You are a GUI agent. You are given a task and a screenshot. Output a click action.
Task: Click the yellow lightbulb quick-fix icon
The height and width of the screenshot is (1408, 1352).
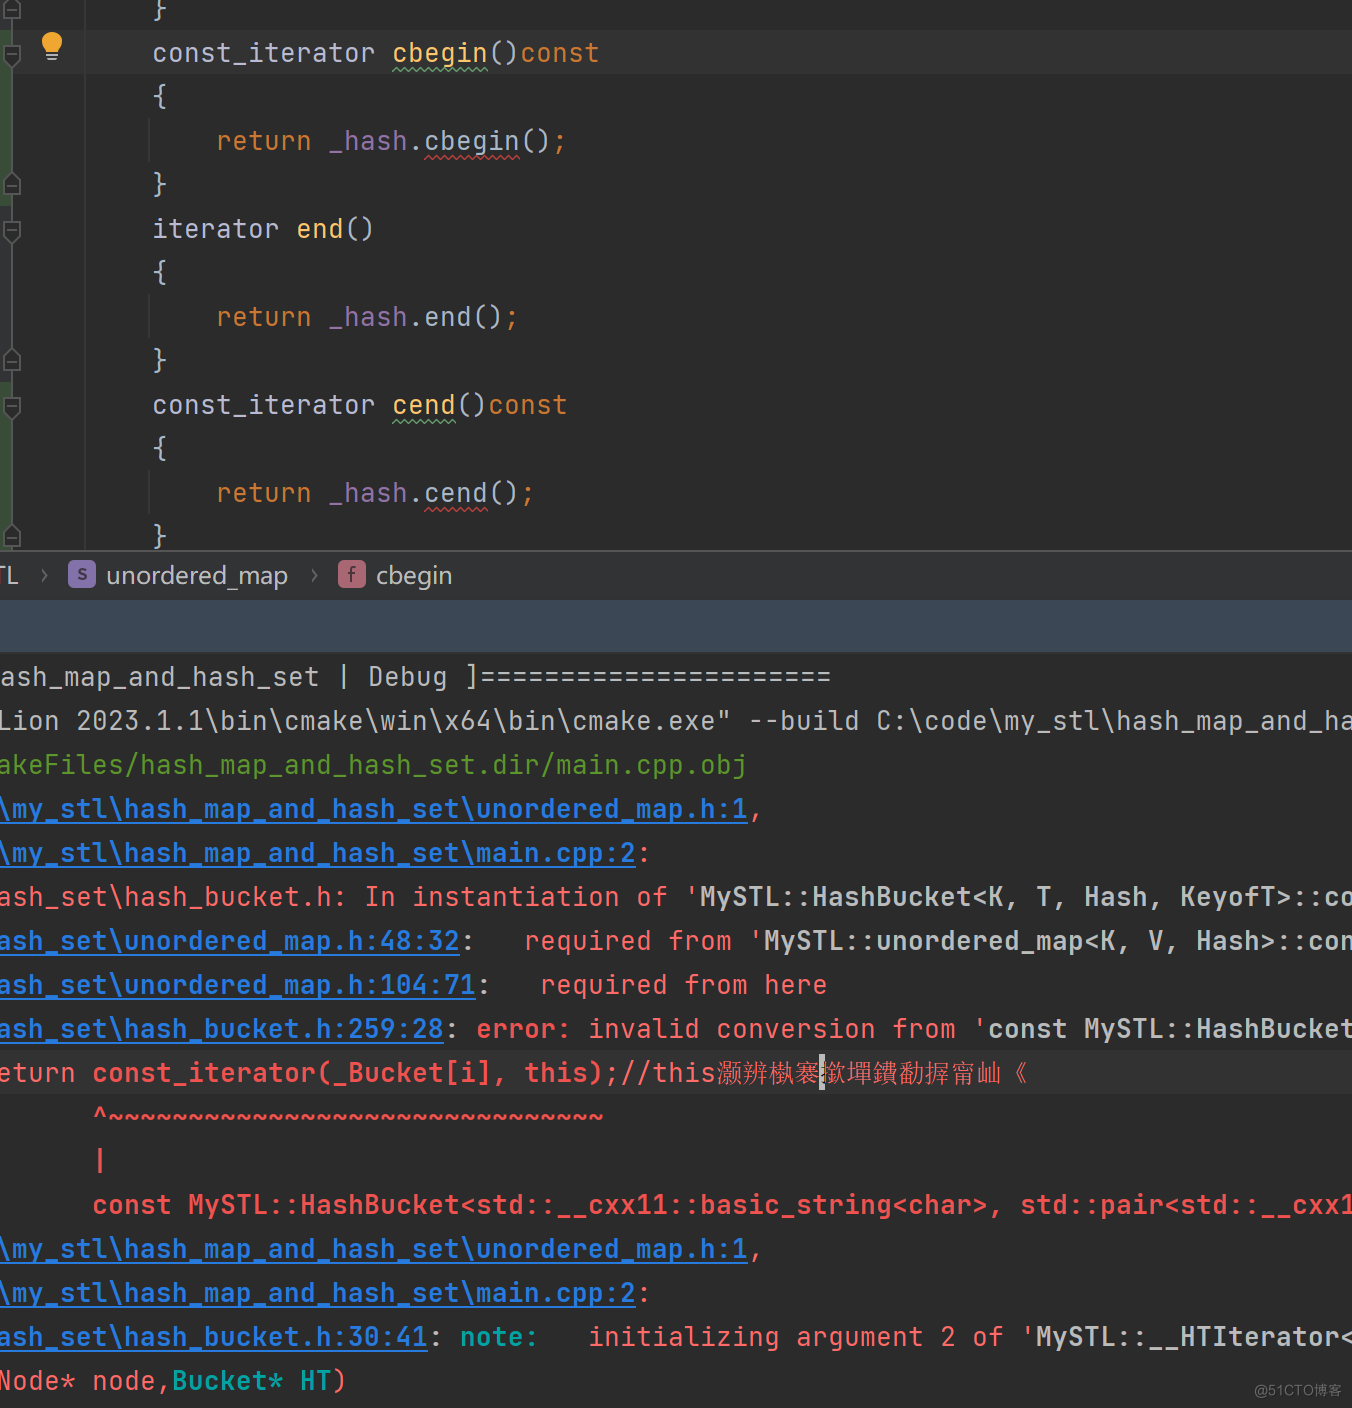coord(52,46)
